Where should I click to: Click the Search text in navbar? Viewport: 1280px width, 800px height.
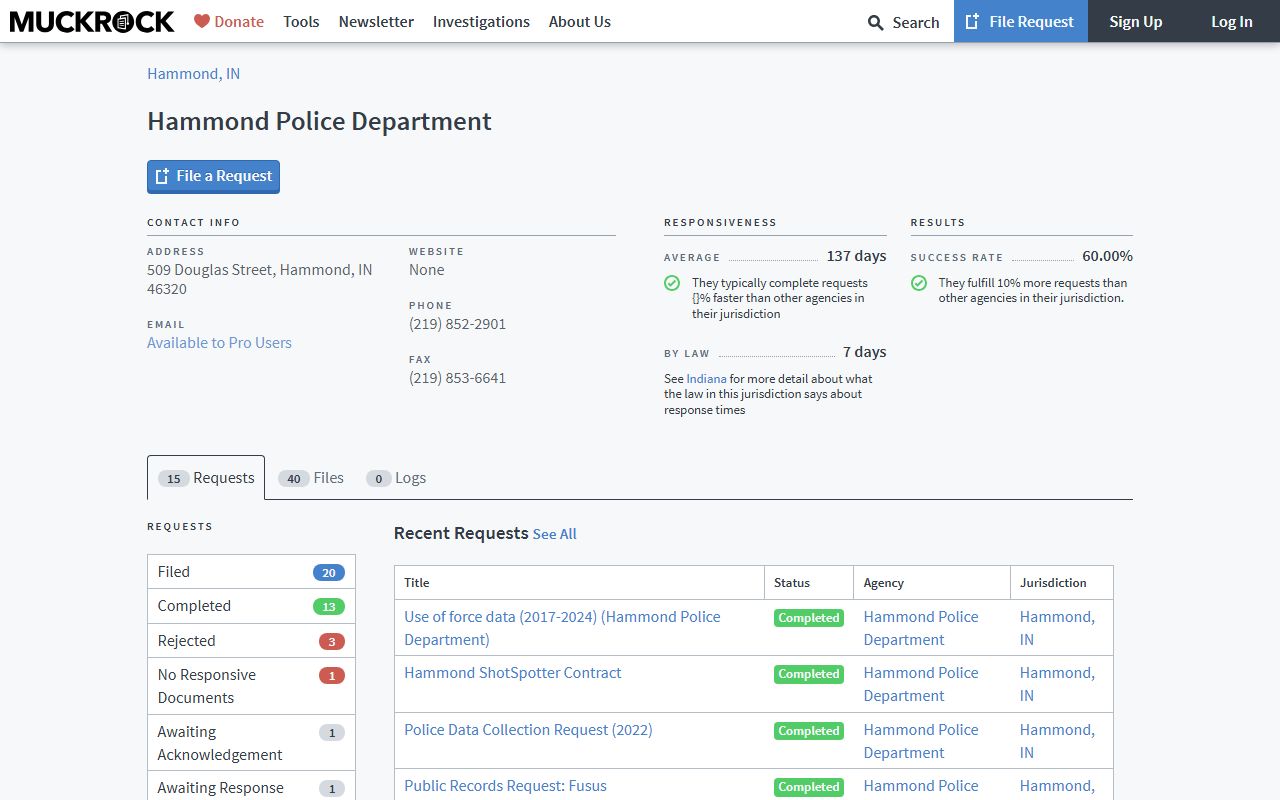coord(916,22)
